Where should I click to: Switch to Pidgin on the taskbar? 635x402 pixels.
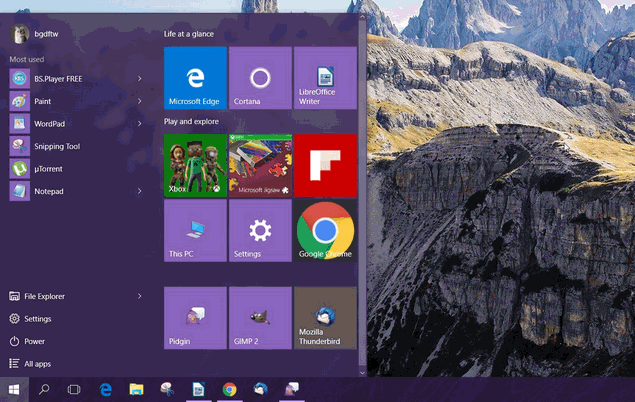pos(292,389)
